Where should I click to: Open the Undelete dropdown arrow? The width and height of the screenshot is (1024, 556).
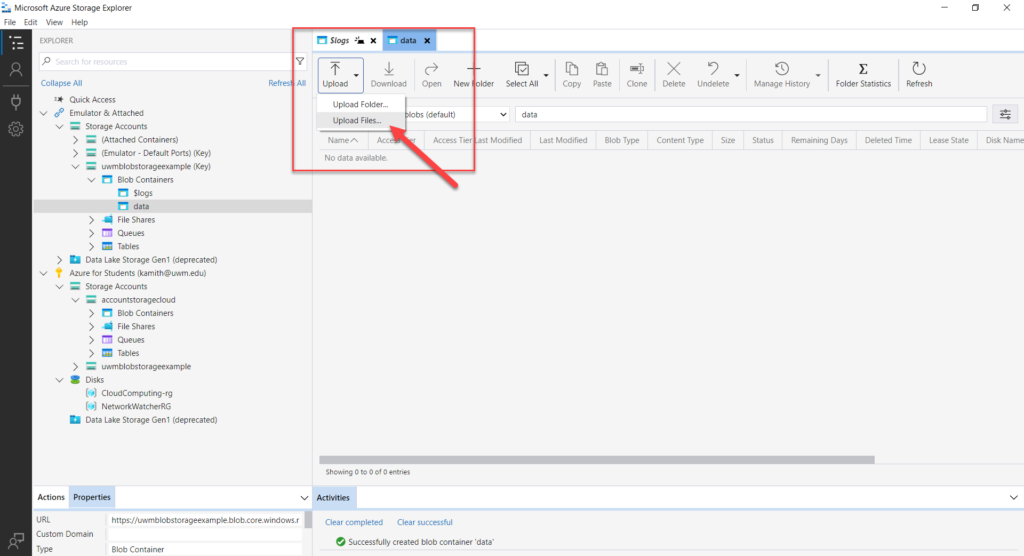(737, 75)
